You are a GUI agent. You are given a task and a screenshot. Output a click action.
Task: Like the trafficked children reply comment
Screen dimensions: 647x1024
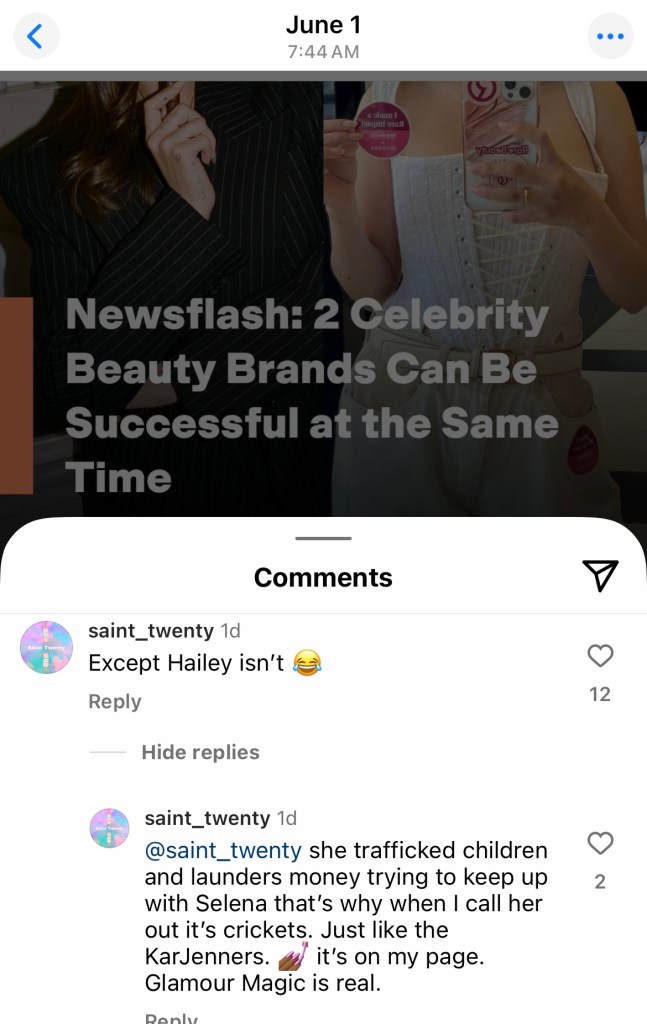[600, 842]
